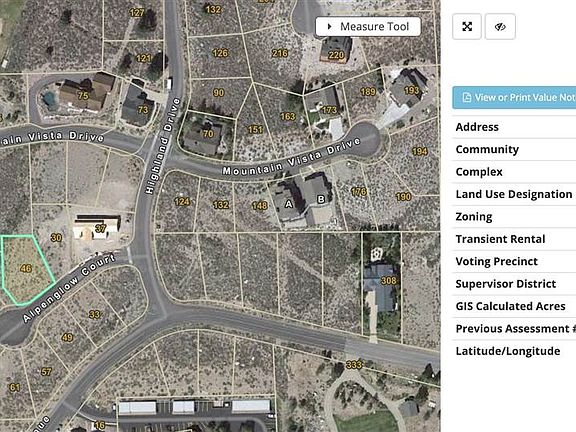576x432 pixels.
Task: Click parcel label 151
Action: tap(255, 129)
